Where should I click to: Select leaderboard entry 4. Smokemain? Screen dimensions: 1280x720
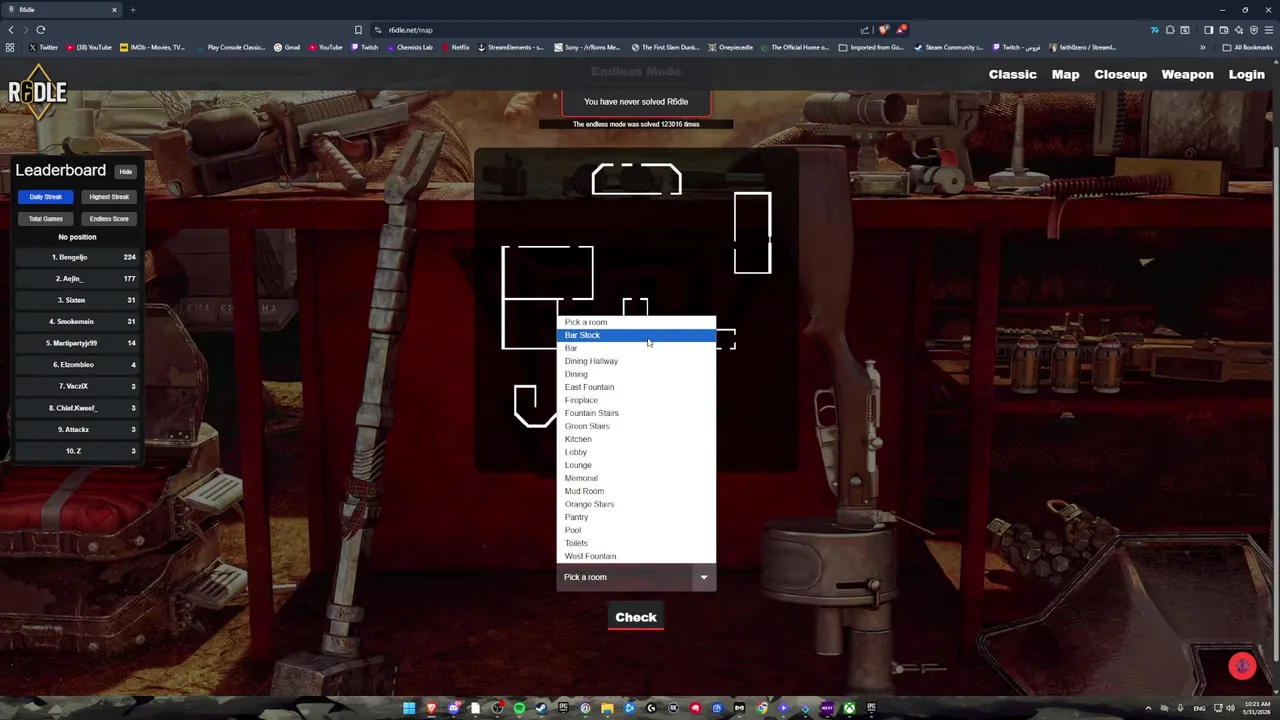[77, 322]
